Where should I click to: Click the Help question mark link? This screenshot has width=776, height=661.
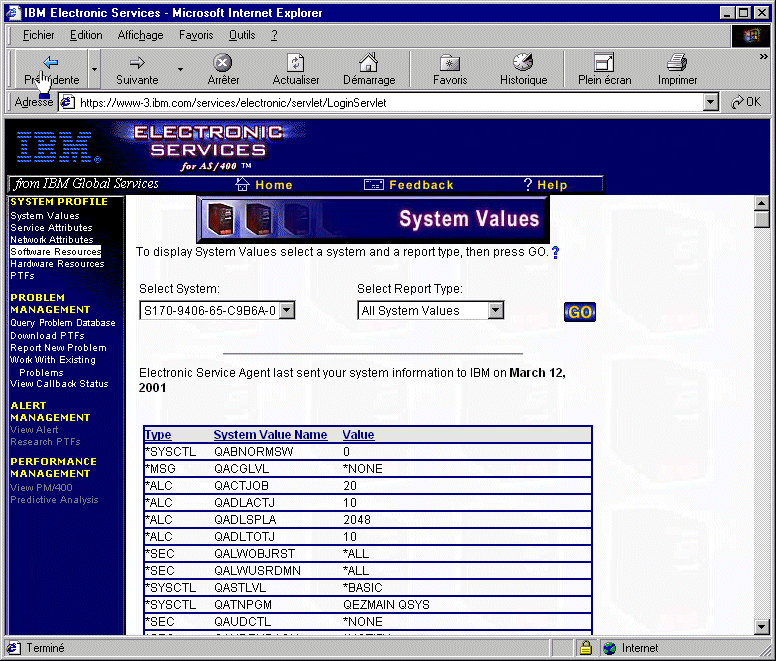[545, 185]
